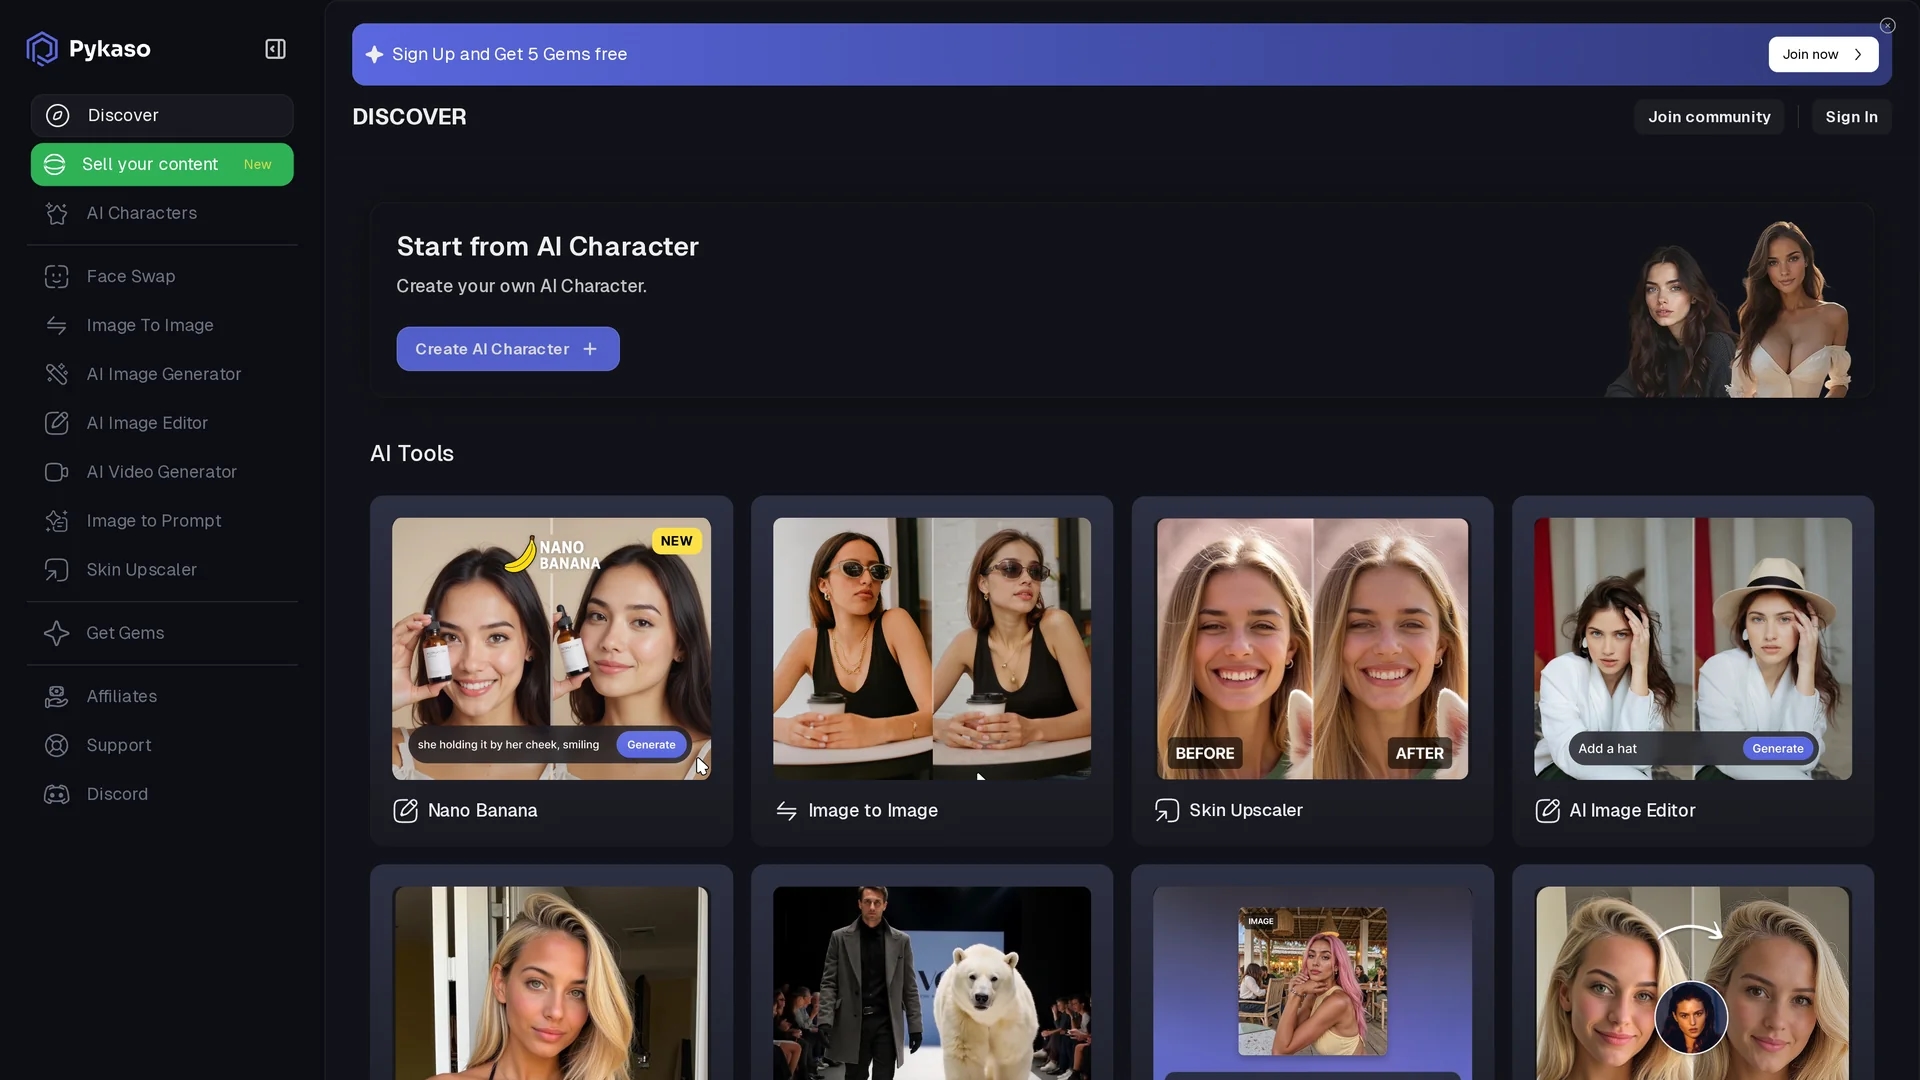Click the 'AI Image Generator' sidebar label

click(164, 375)
